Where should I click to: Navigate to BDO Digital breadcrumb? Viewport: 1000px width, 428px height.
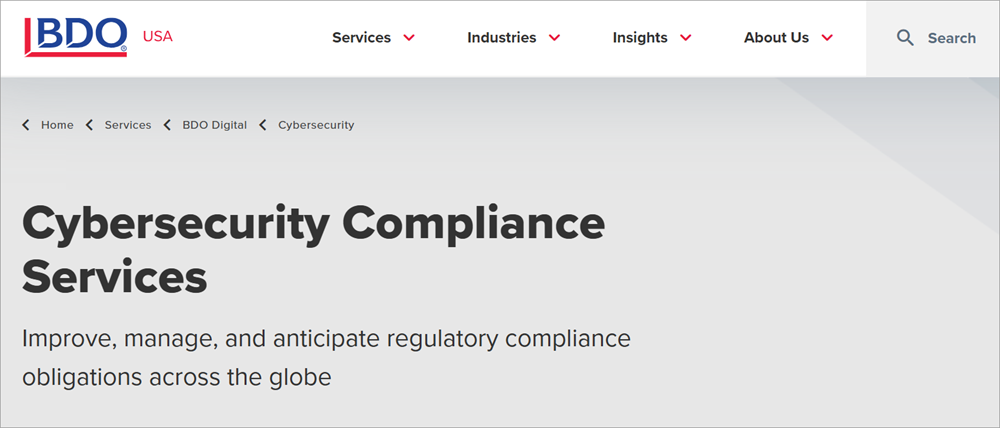pos(215,125)
